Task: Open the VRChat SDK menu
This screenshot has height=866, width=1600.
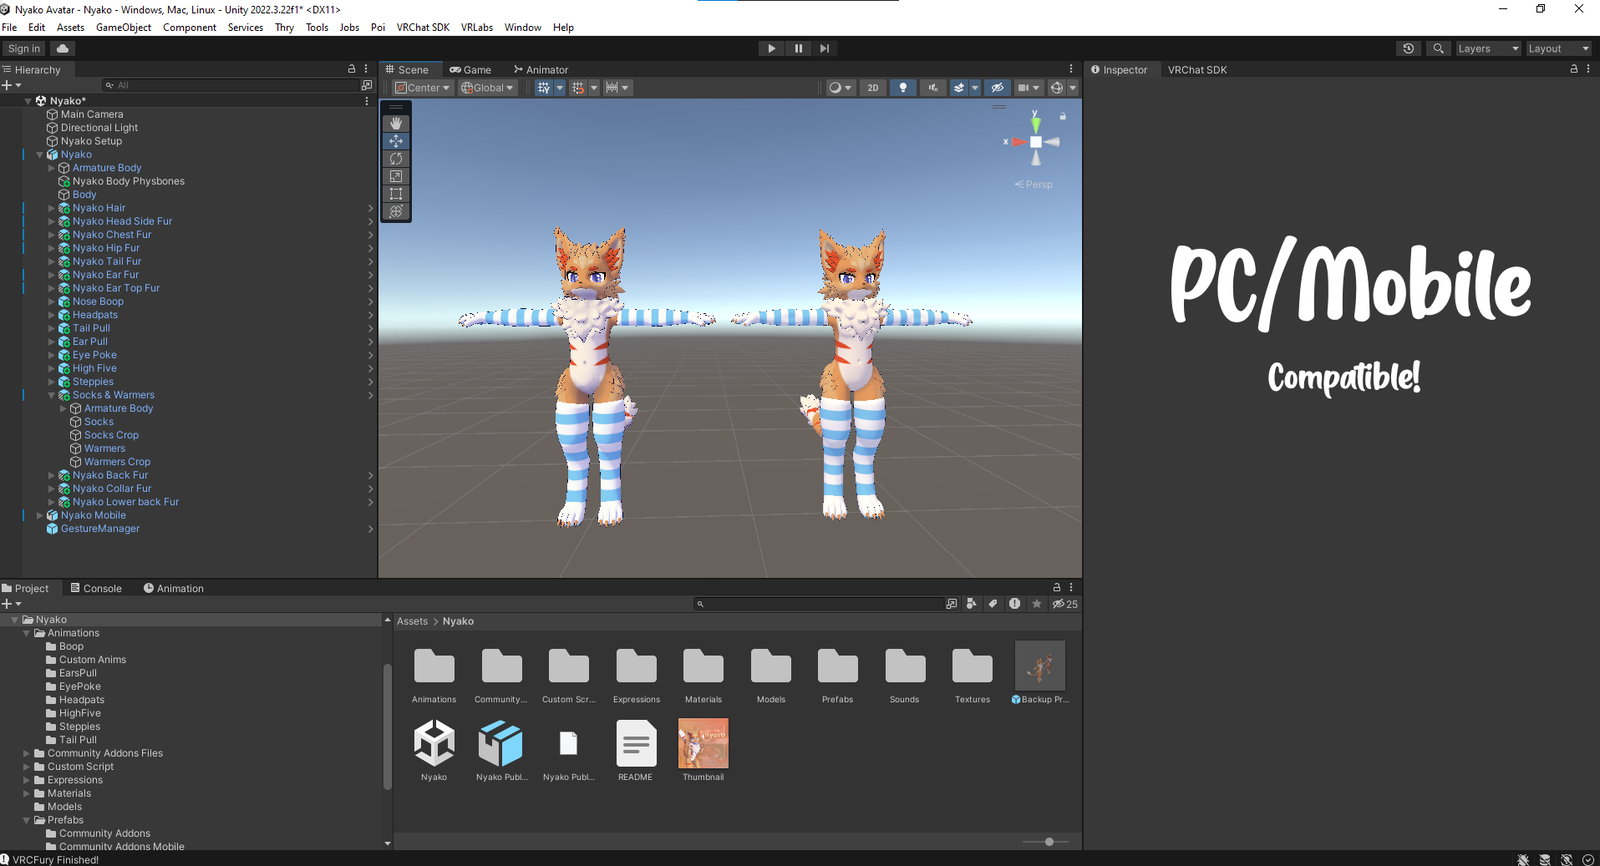Action: tap(422, 27)
